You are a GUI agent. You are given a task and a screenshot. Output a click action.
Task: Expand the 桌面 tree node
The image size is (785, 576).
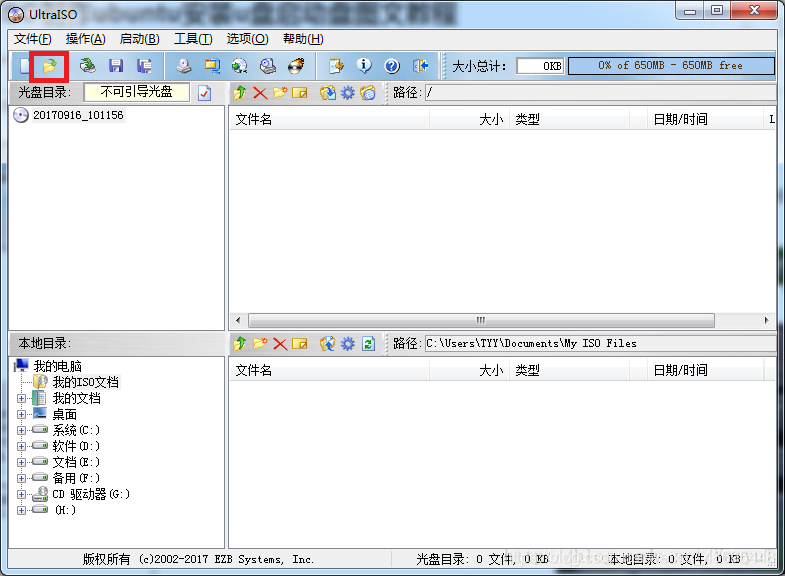tap(21, 415)
